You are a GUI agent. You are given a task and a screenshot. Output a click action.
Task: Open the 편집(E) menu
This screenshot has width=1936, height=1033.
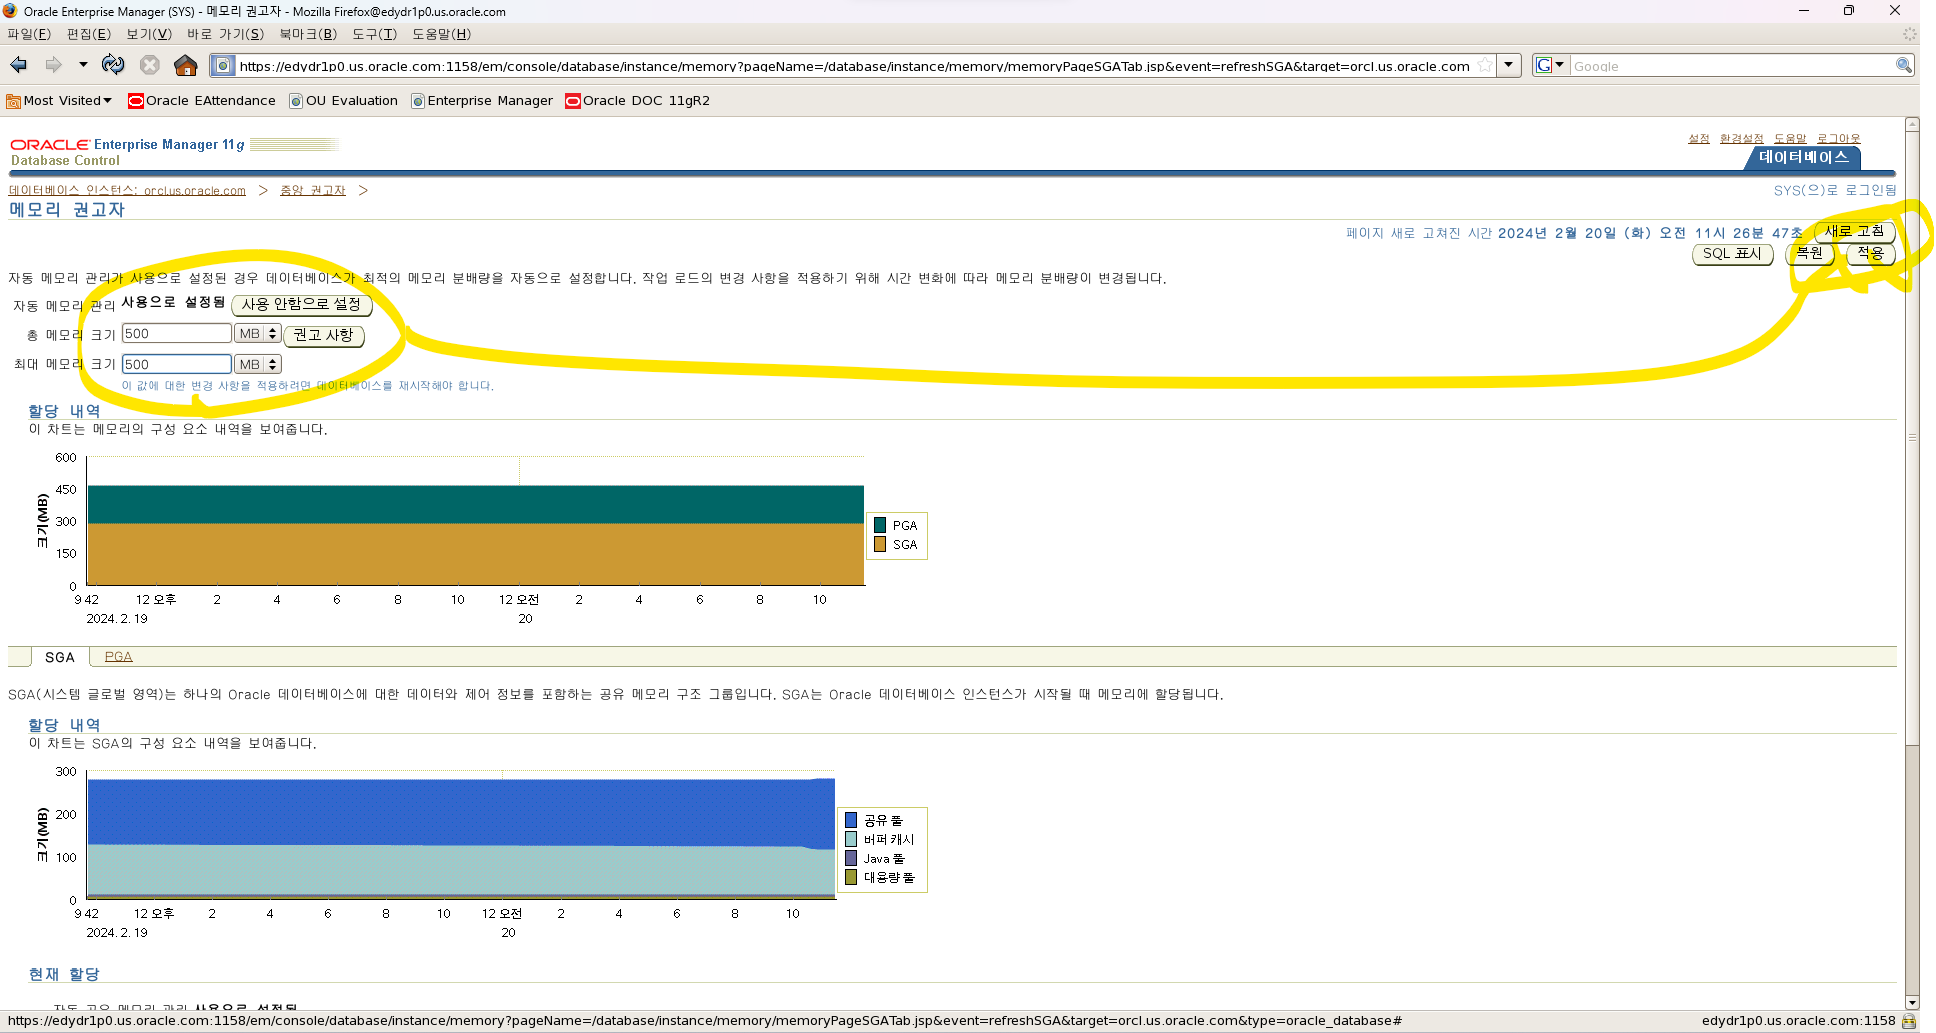coord(89,34)
